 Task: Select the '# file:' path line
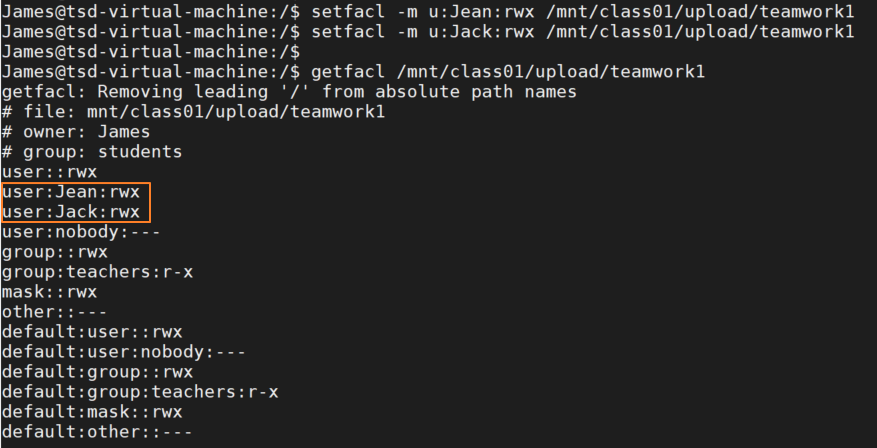[x=193, y=112]
